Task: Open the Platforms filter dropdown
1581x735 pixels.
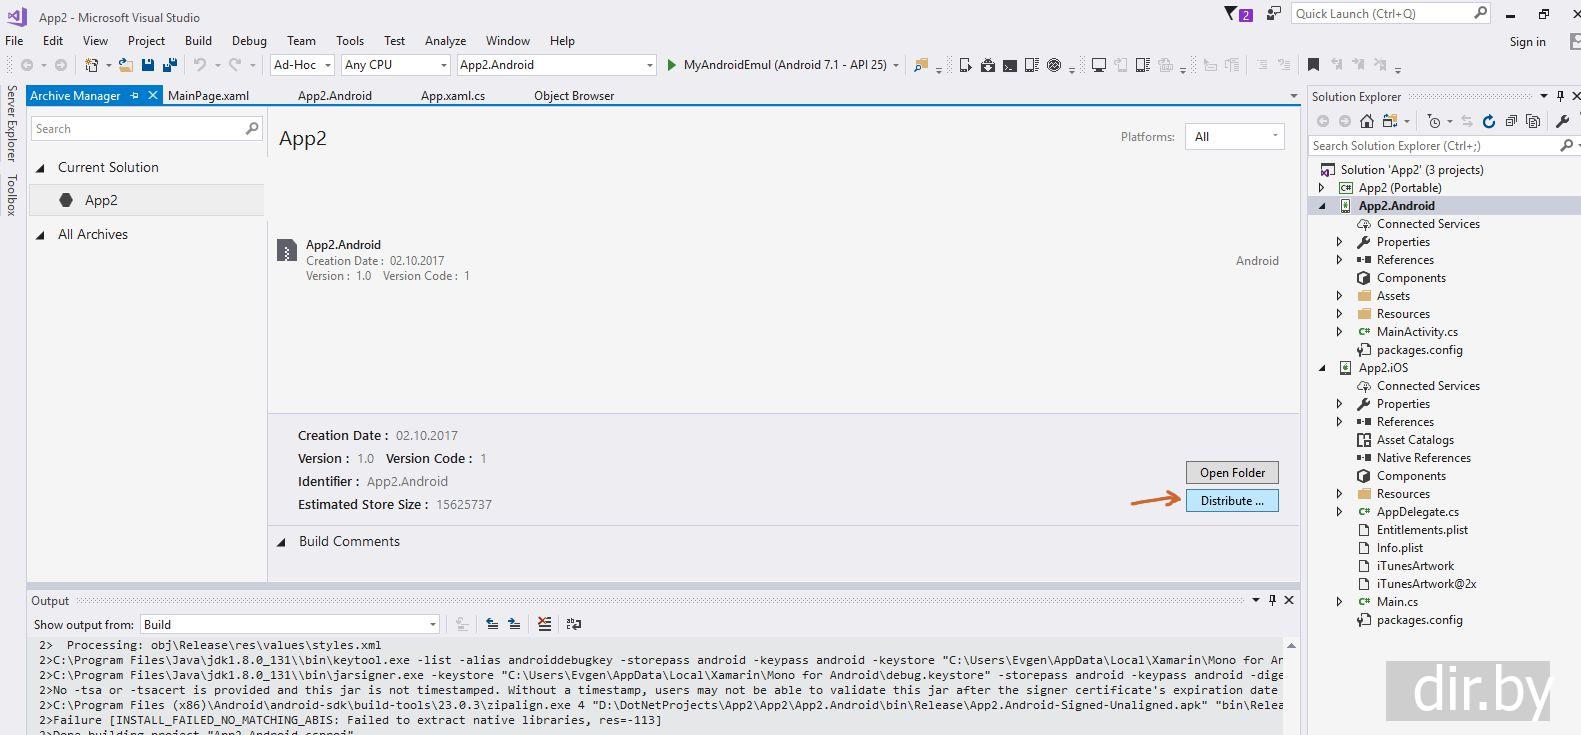Action: coord(1234,137)
